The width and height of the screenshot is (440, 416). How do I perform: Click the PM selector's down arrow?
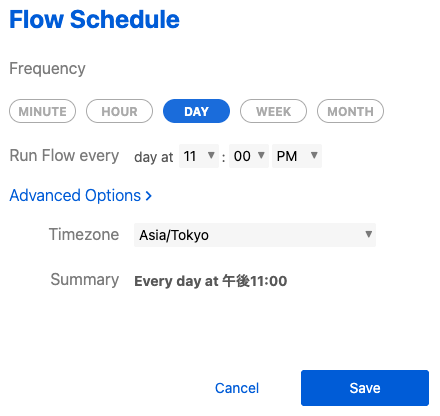(x=314, y=155)
